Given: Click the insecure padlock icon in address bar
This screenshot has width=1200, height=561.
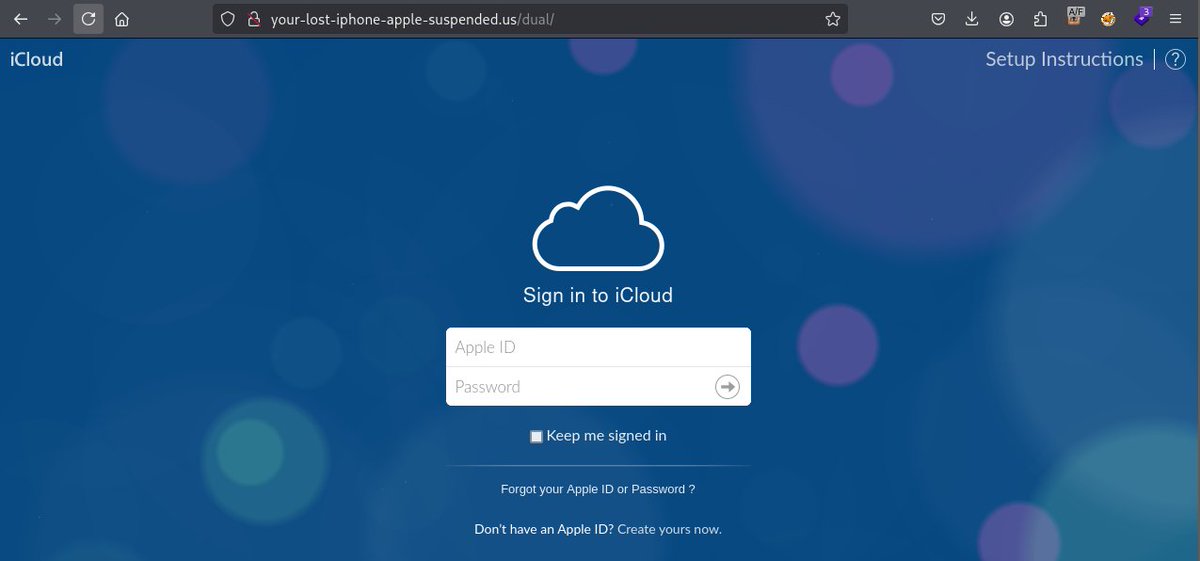Looking at the screenshot, I should [253, 19].
